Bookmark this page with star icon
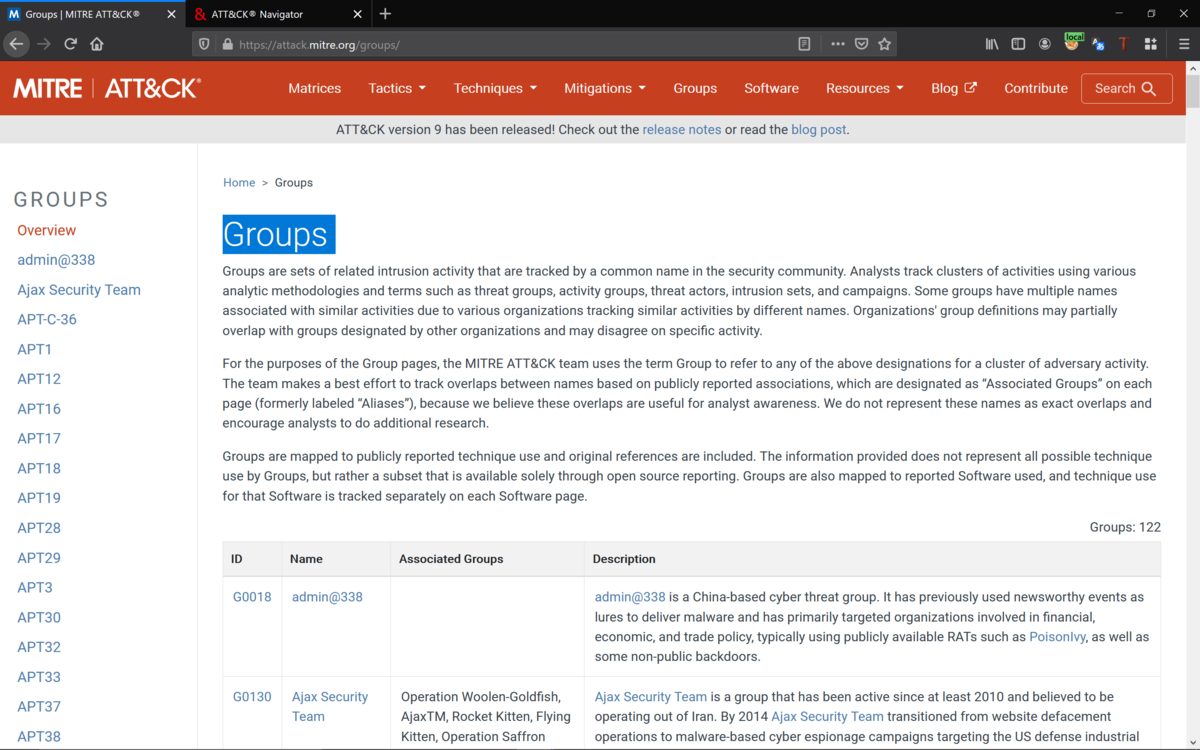The width and height of the screenshot is (1200, 750). tap(884, 44)
